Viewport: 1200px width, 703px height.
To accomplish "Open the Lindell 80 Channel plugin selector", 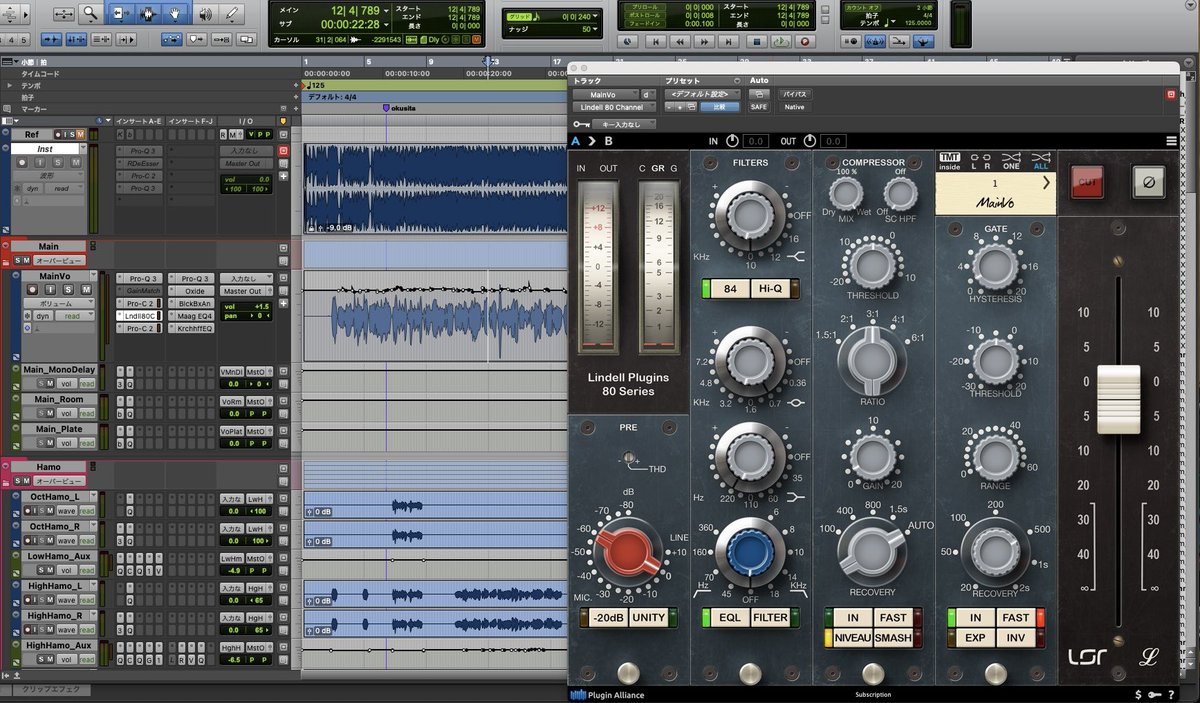I will coord(614,106).
